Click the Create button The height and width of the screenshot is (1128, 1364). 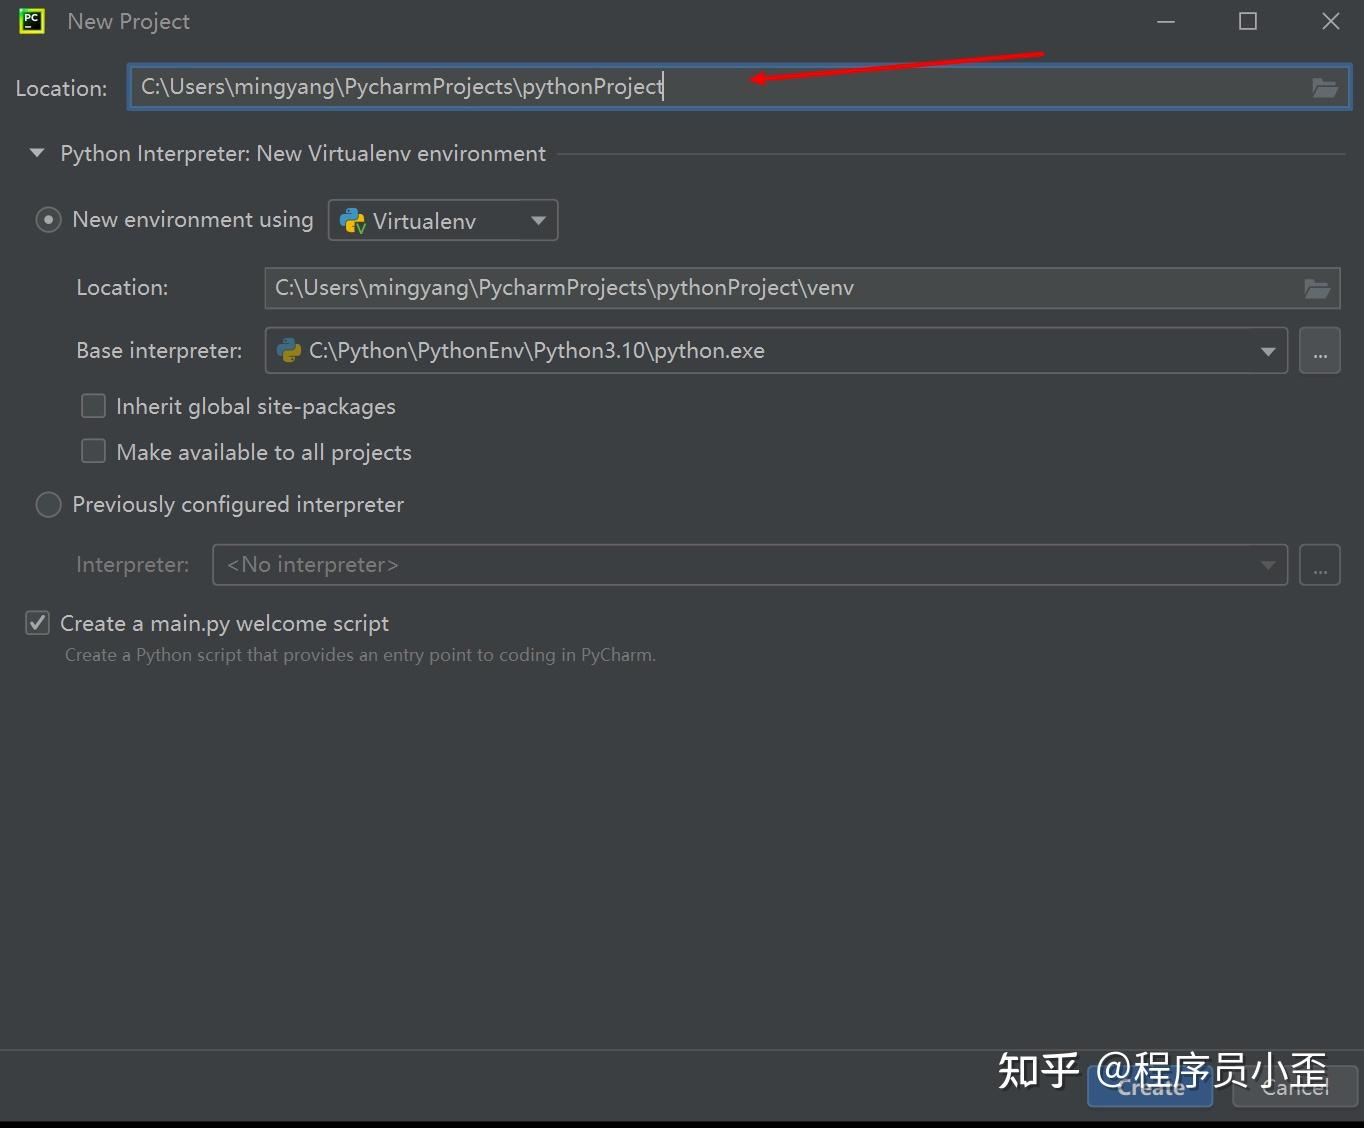point(1150,1088)
